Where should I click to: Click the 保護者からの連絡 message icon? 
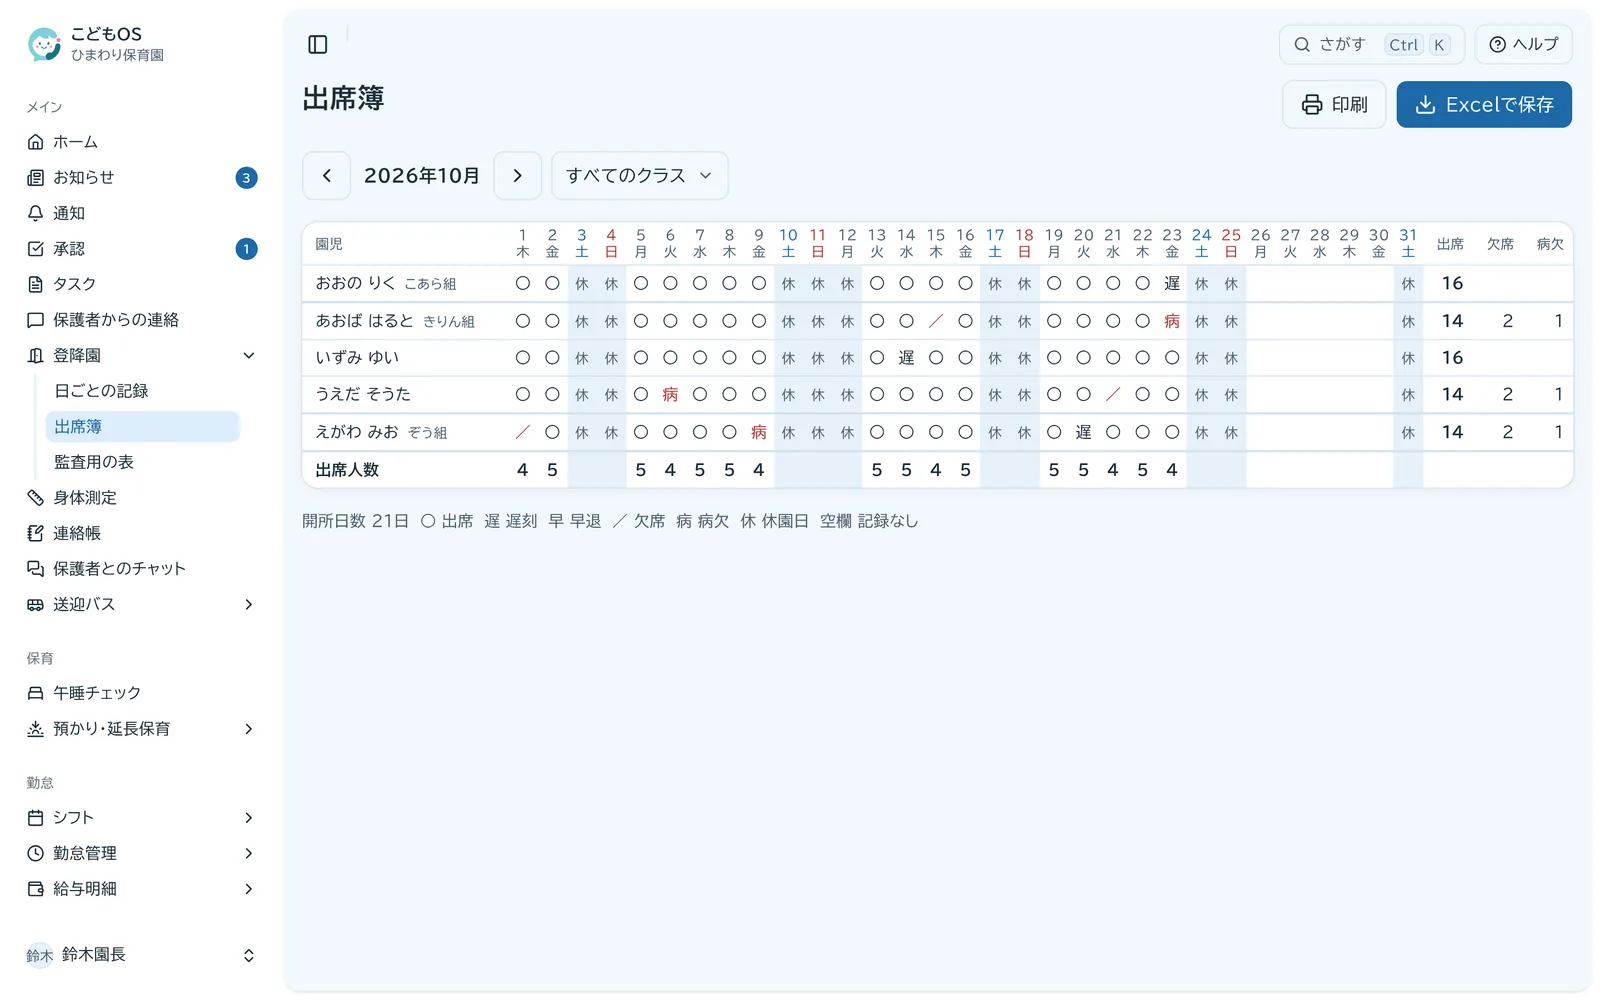(36, 320)
